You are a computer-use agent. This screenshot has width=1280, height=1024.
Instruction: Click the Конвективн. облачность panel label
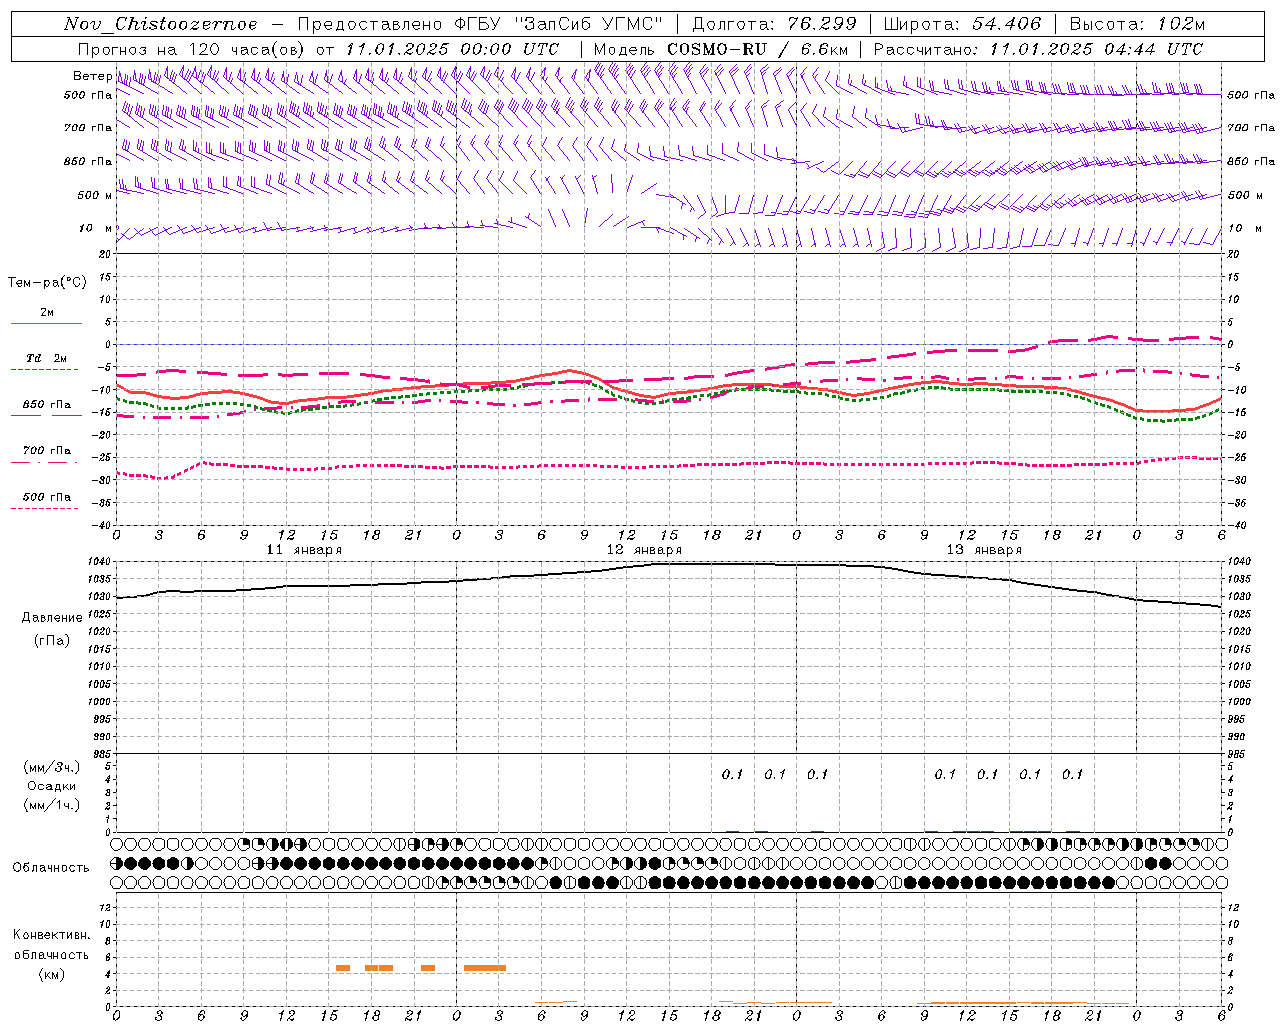tap(51, 945)
